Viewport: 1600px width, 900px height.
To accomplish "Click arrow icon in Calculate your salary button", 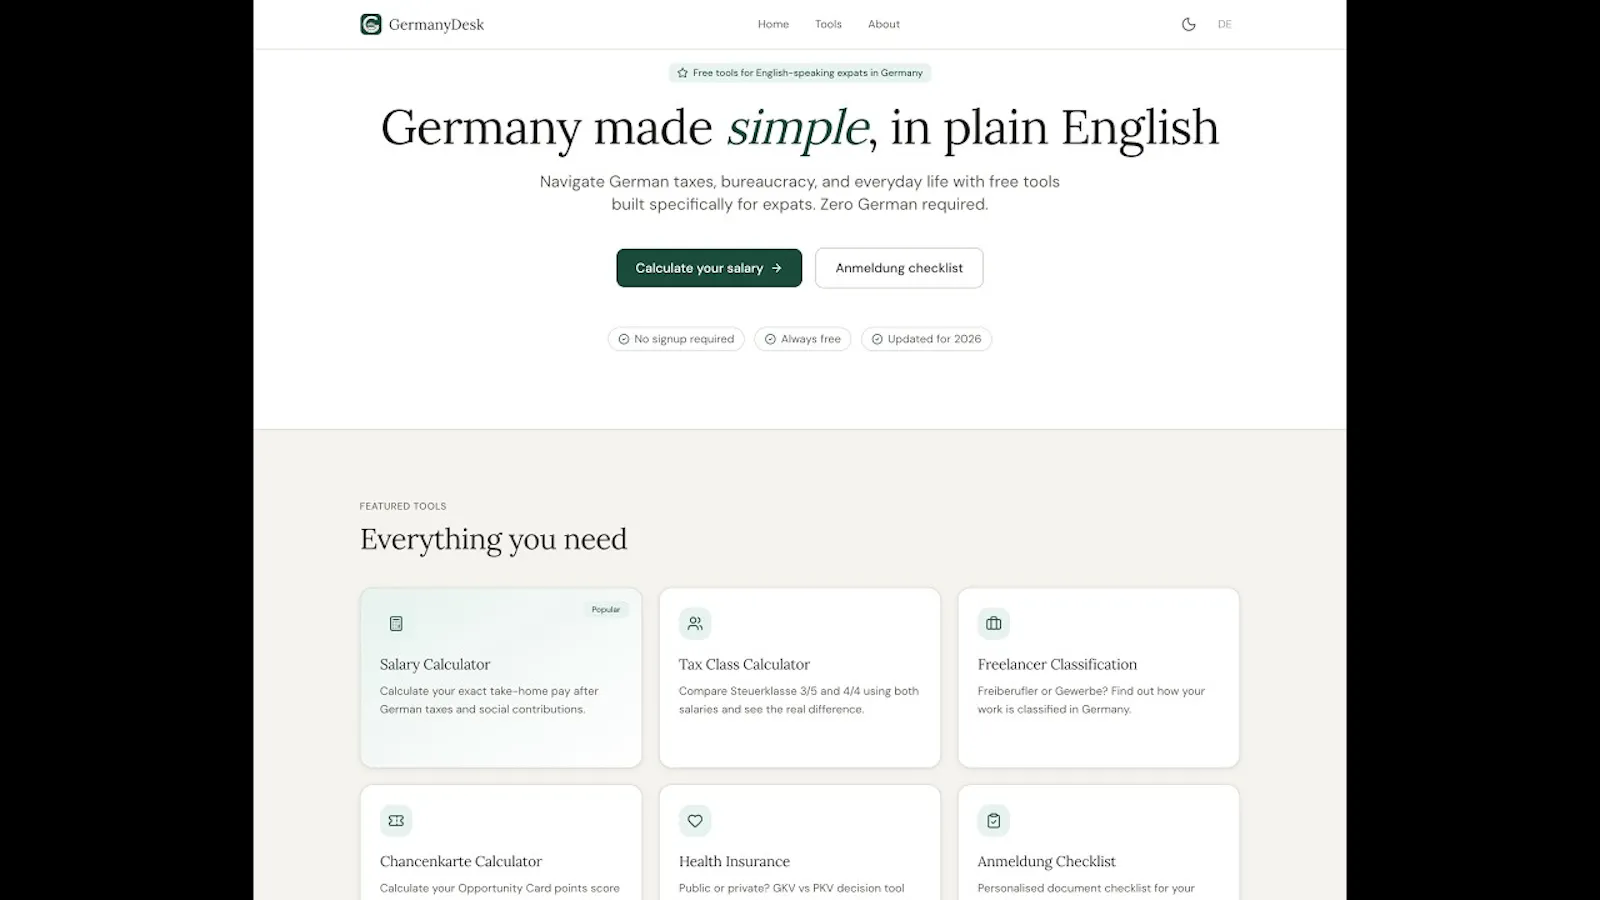I will click(777, 268).
